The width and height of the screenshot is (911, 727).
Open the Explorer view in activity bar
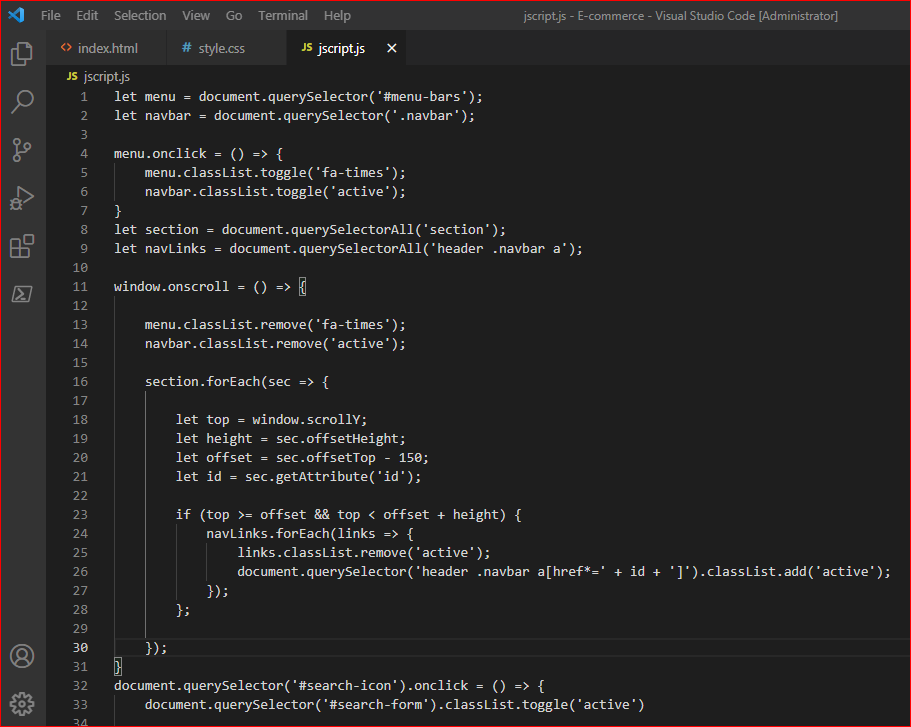[22, 53]
